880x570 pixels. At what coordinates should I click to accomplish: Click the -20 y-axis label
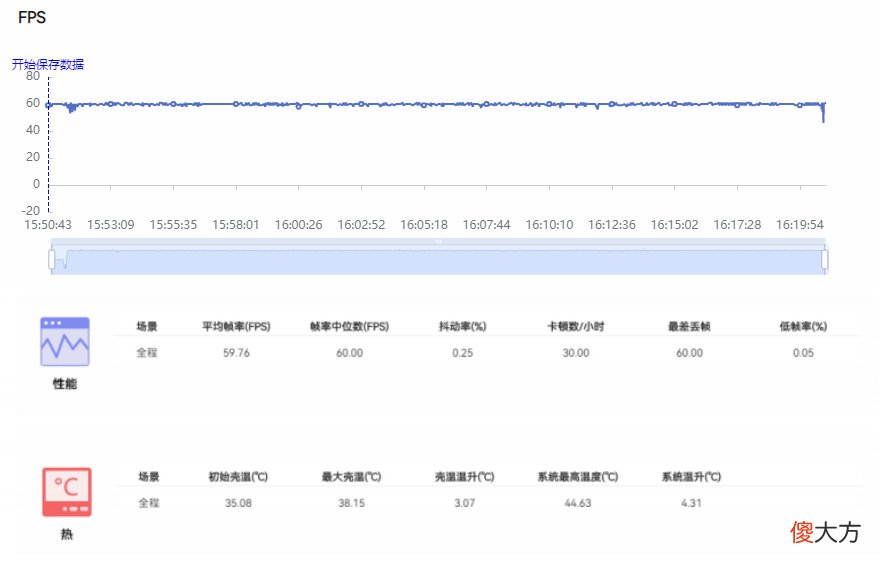coord(31,211)
